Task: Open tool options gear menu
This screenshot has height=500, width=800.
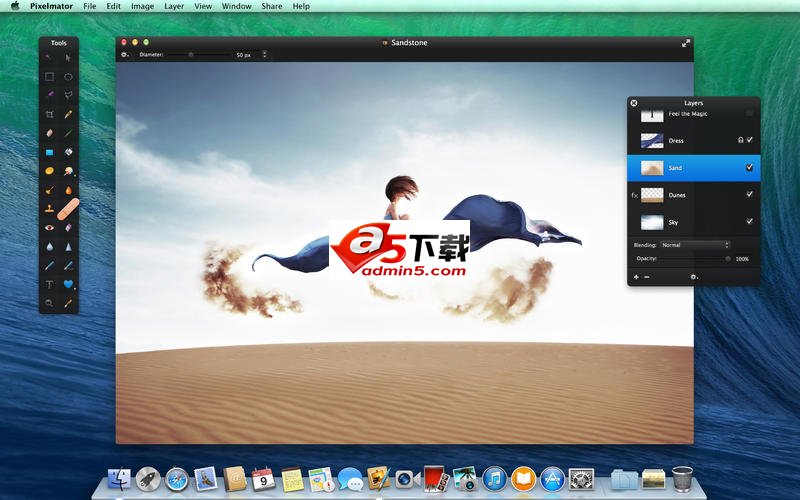Action: pyautogui.click(x=124, y=55)
